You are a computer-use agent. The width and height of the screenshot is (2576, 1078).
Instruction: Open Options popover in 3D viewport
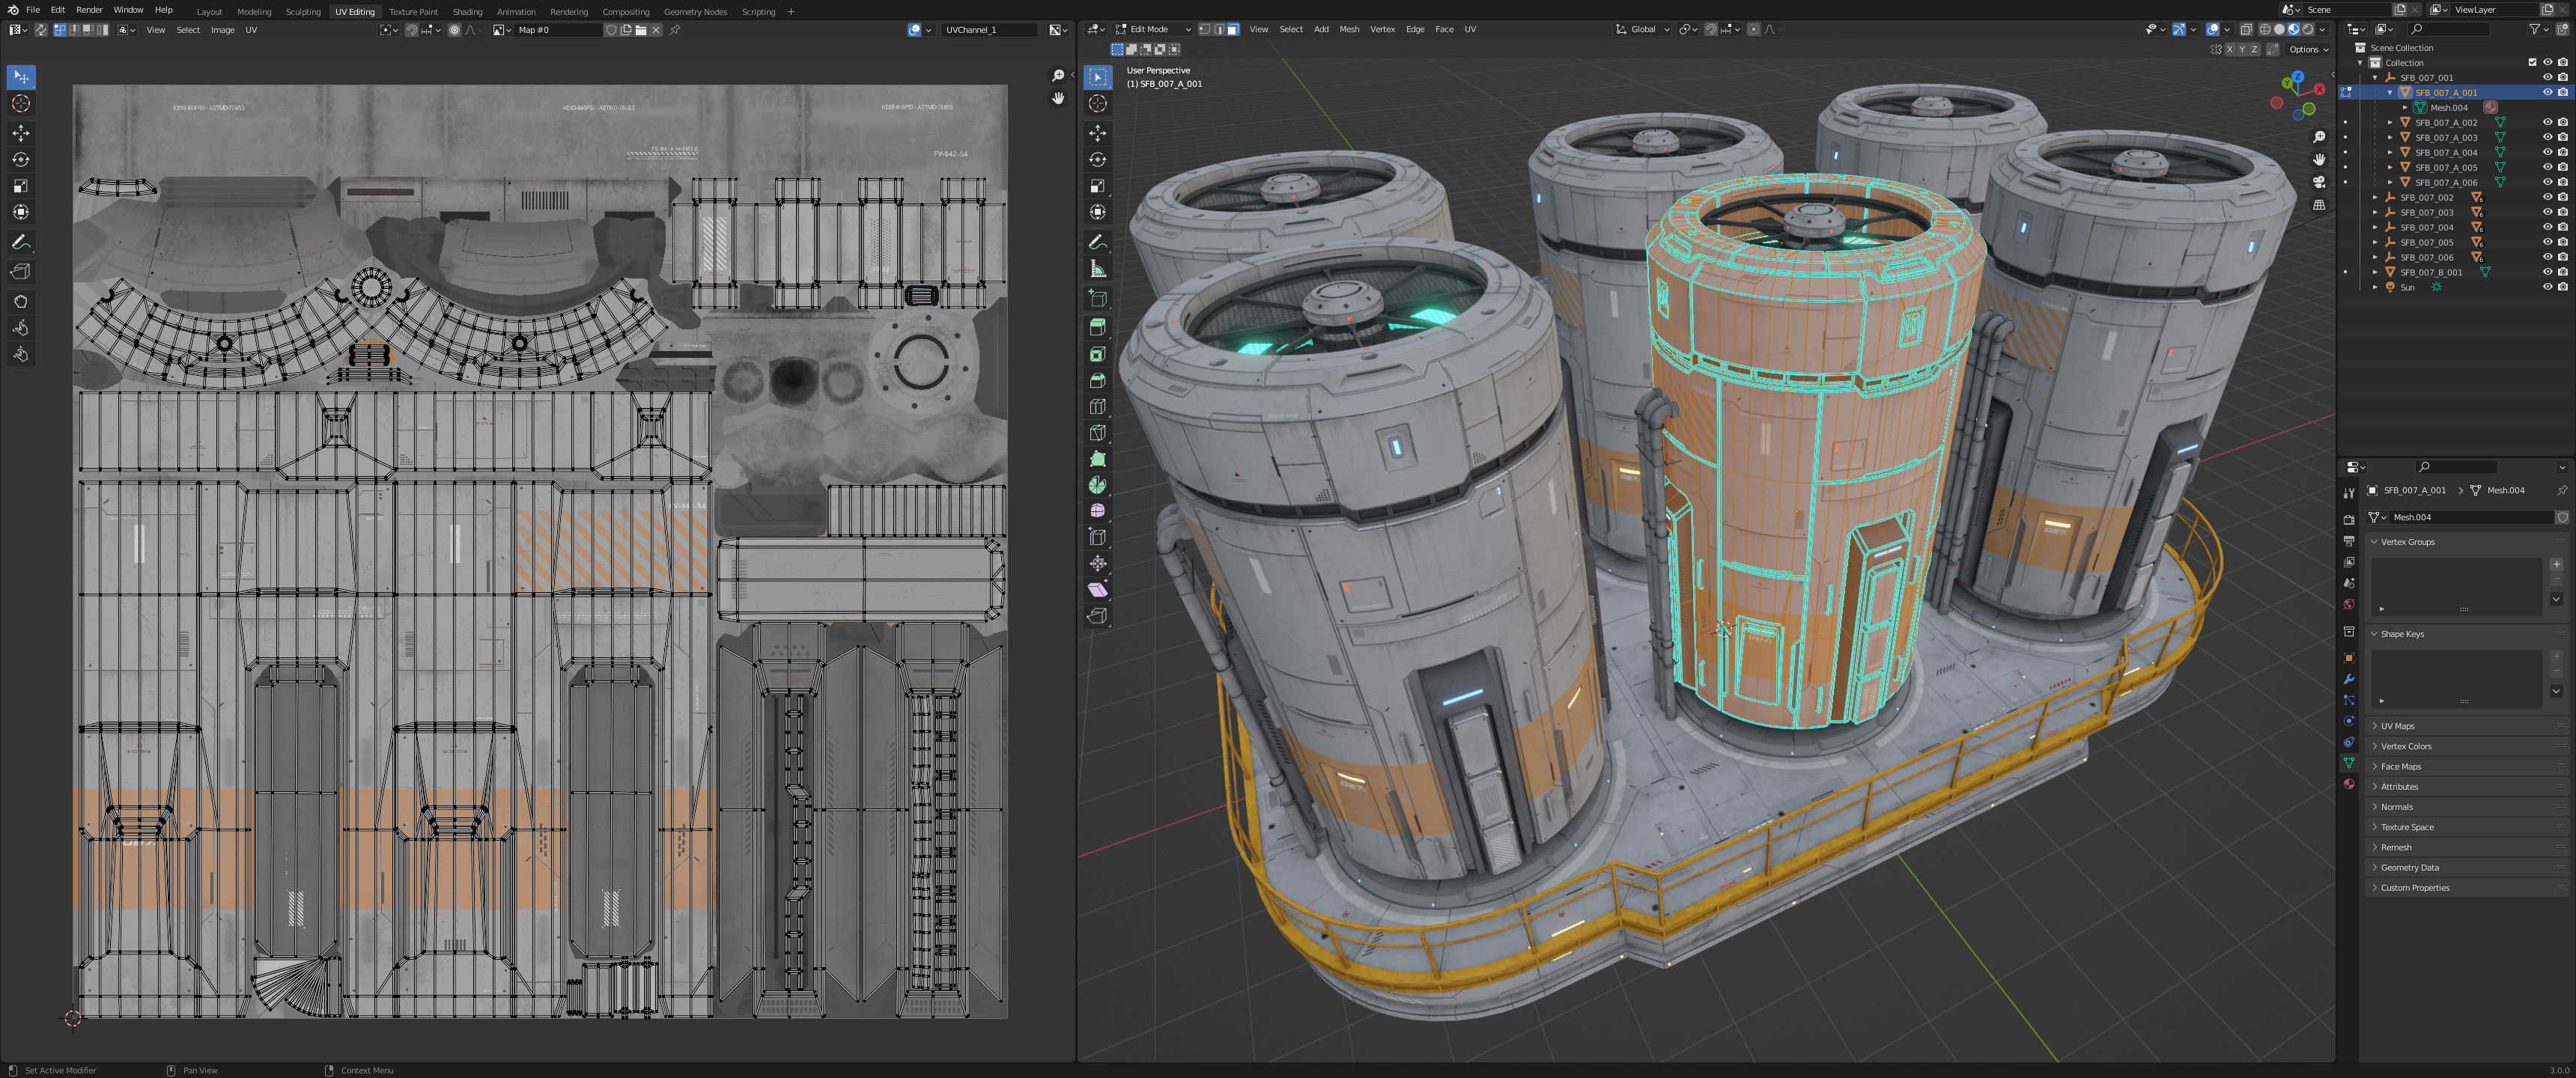(x=2308, y=49)
